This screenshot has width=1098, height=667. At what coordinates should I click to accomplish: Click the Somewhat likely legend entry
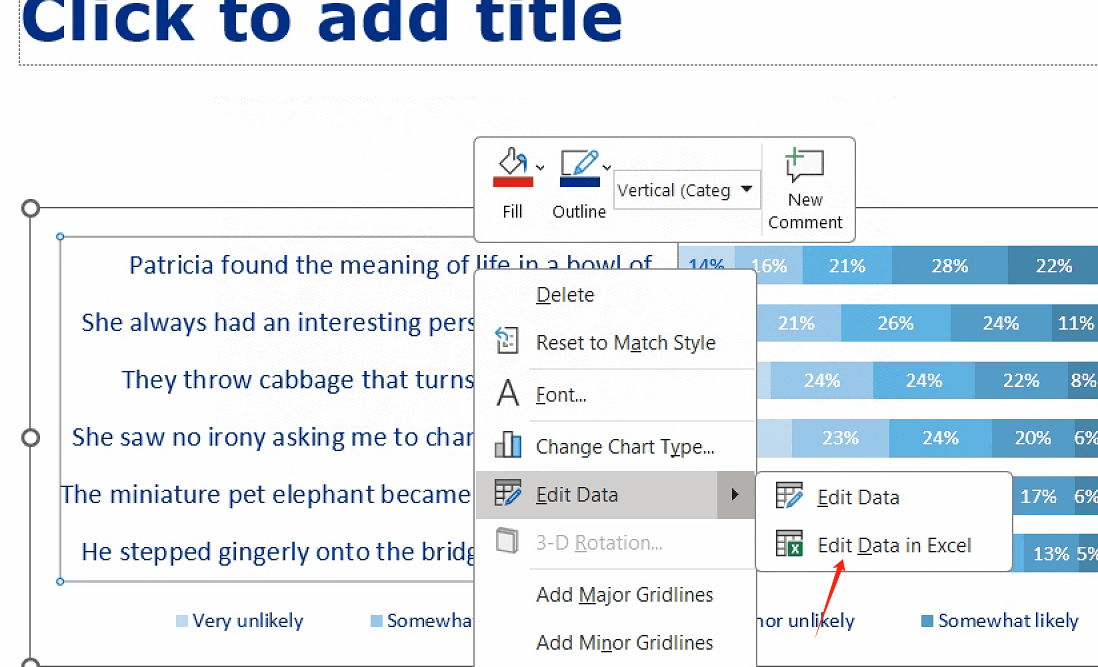point(1000,621)
